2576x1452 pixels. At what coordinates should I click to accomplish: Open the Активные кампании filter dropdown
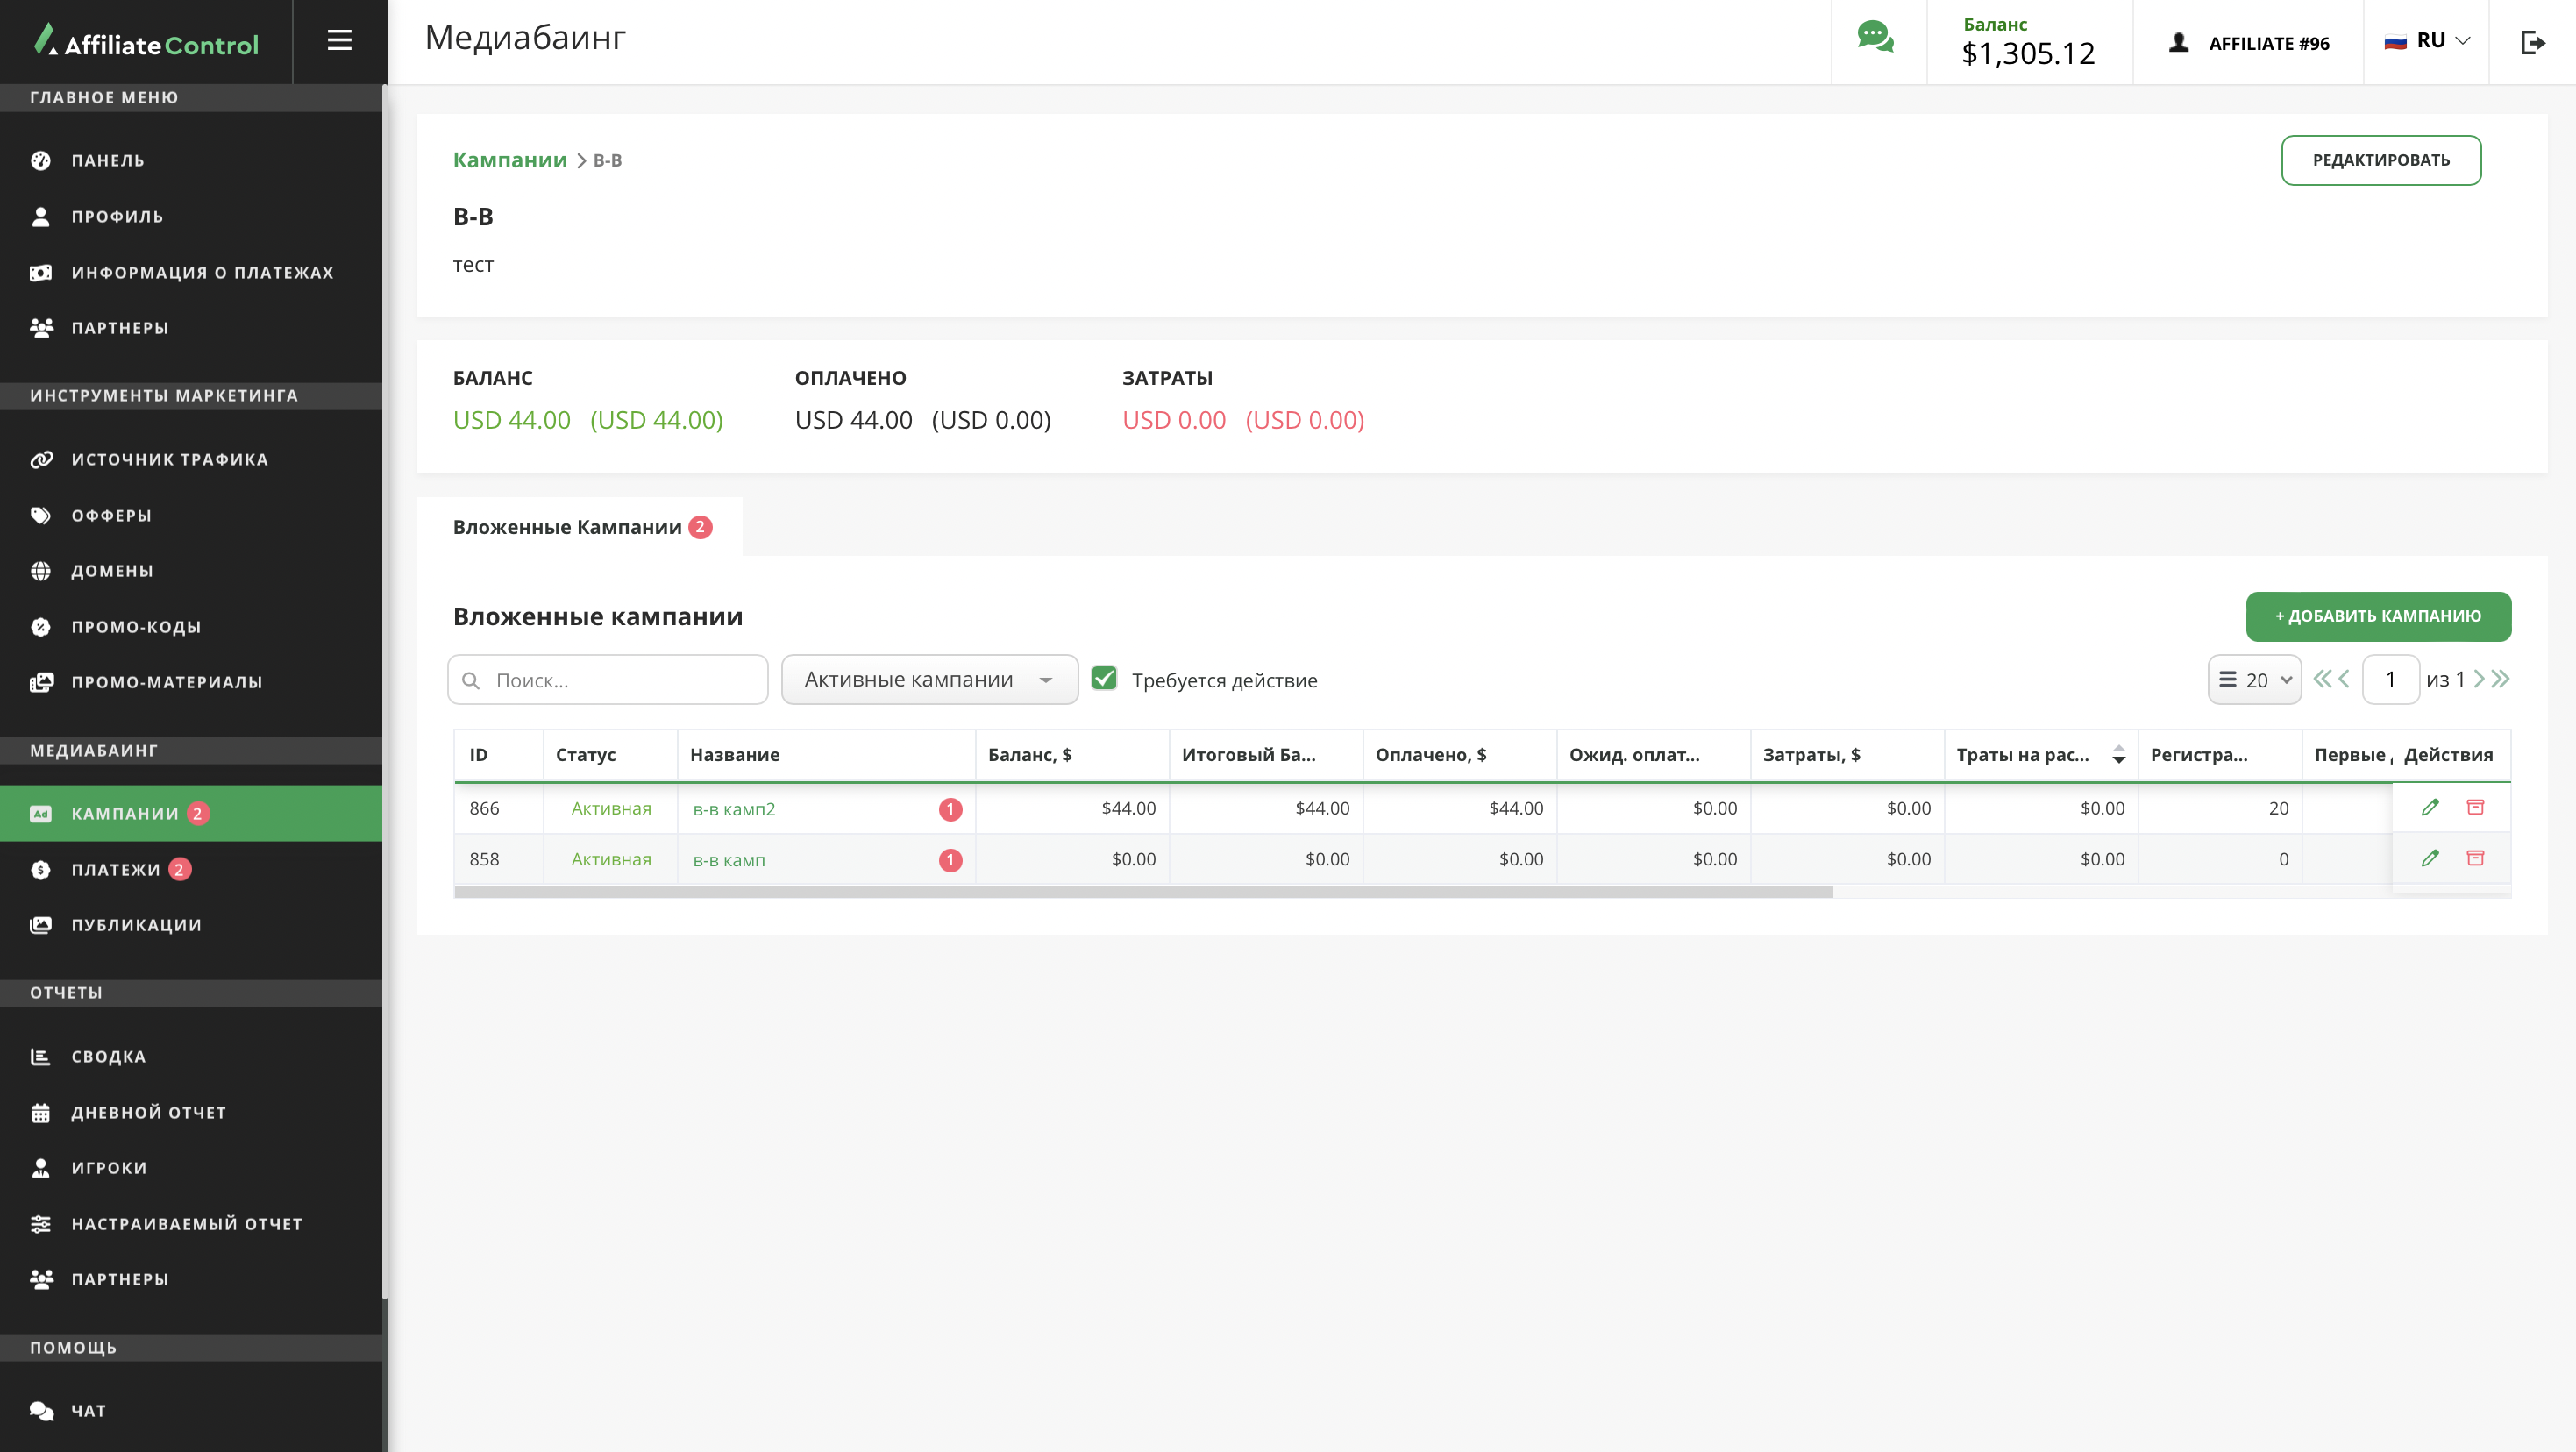[x=929, y=680]
